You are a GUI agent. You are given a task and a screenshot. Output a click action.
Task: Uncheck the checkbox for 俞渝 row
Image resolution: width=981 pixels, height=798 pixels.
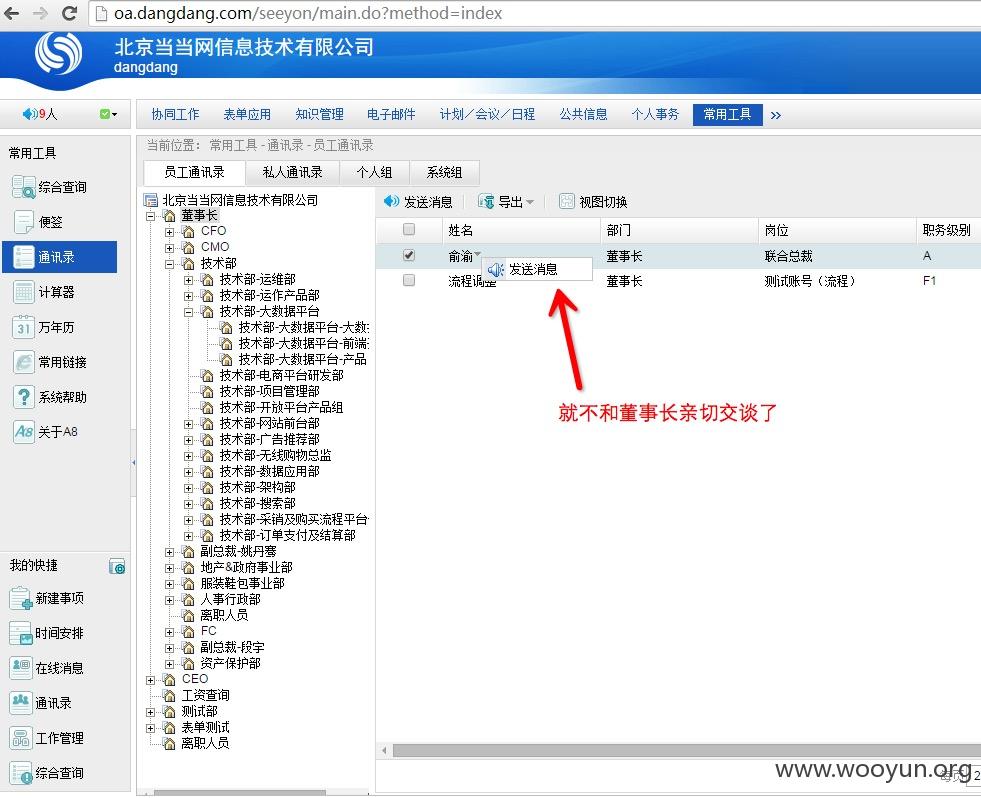pos(409,255)
